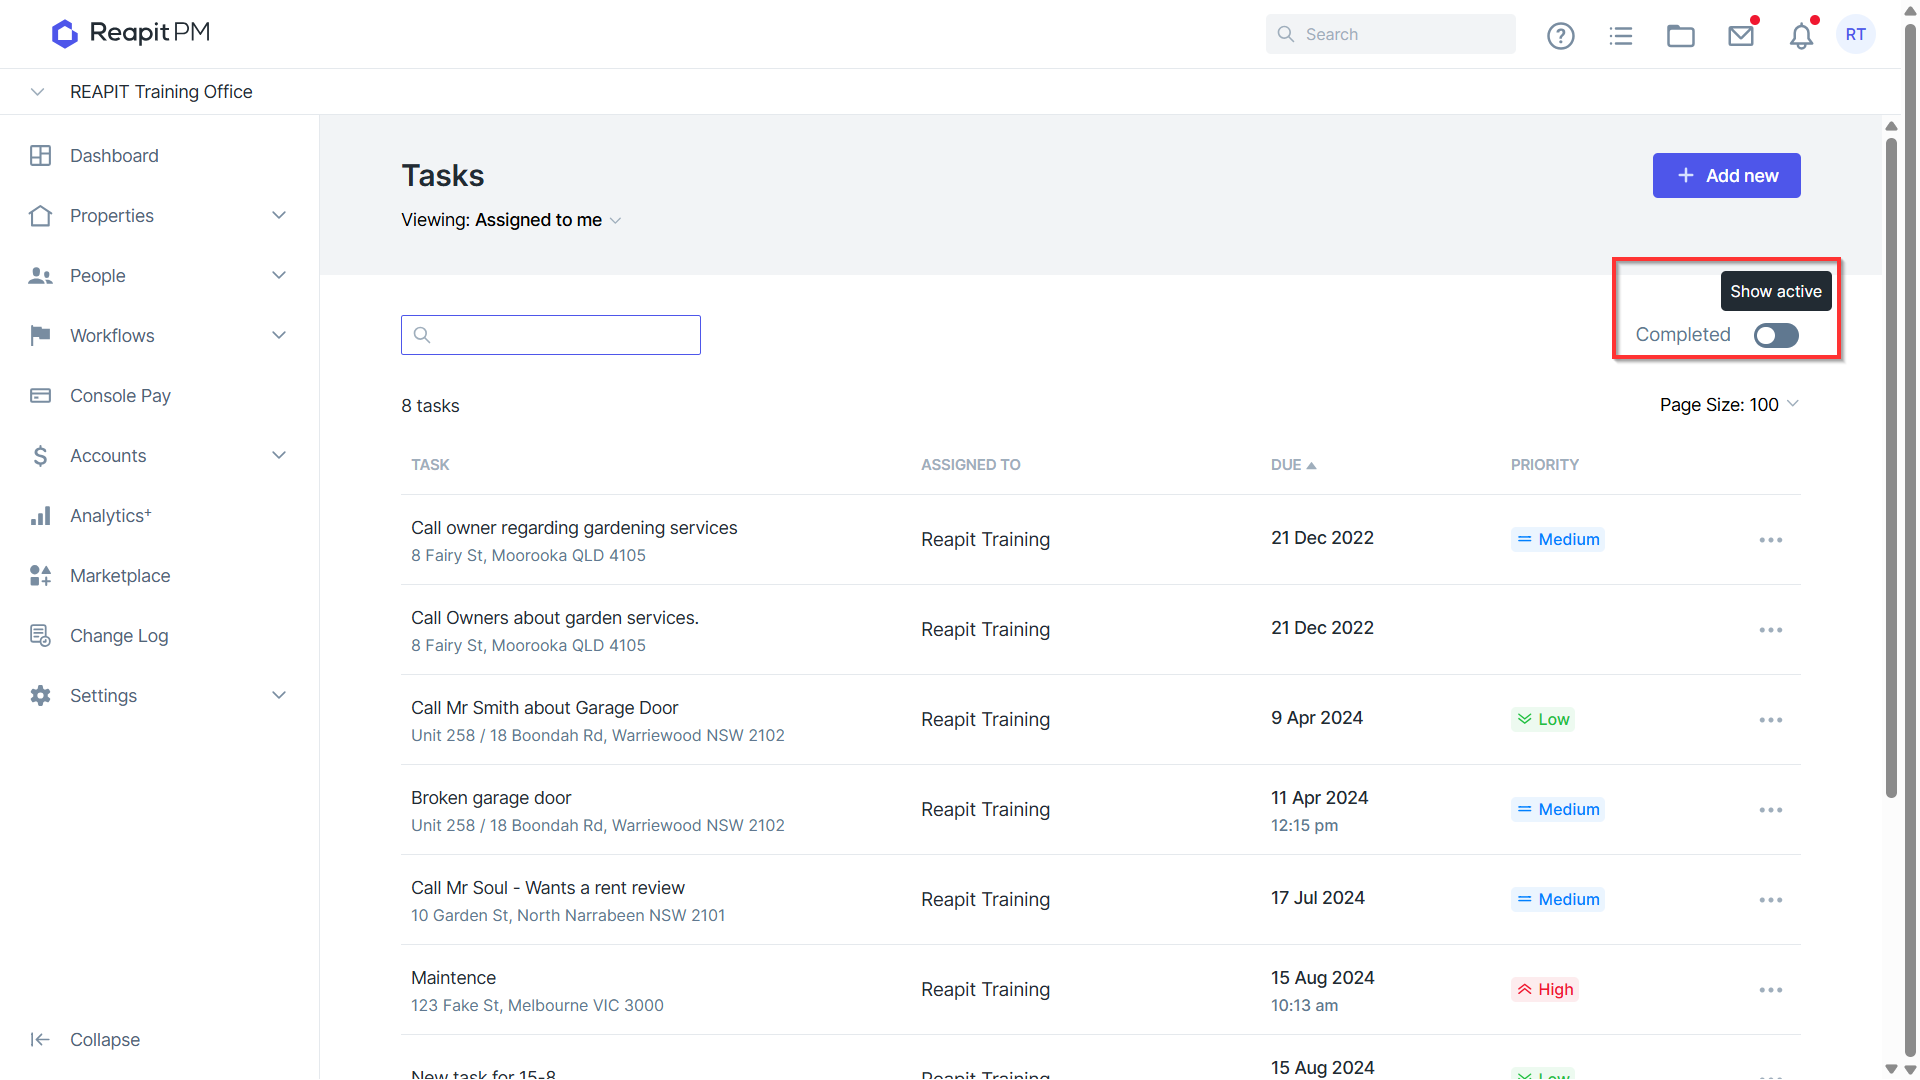Click the Dashboard grid icon
The height and width of the screenshot is (1080, 1920).
click(40, 156)
